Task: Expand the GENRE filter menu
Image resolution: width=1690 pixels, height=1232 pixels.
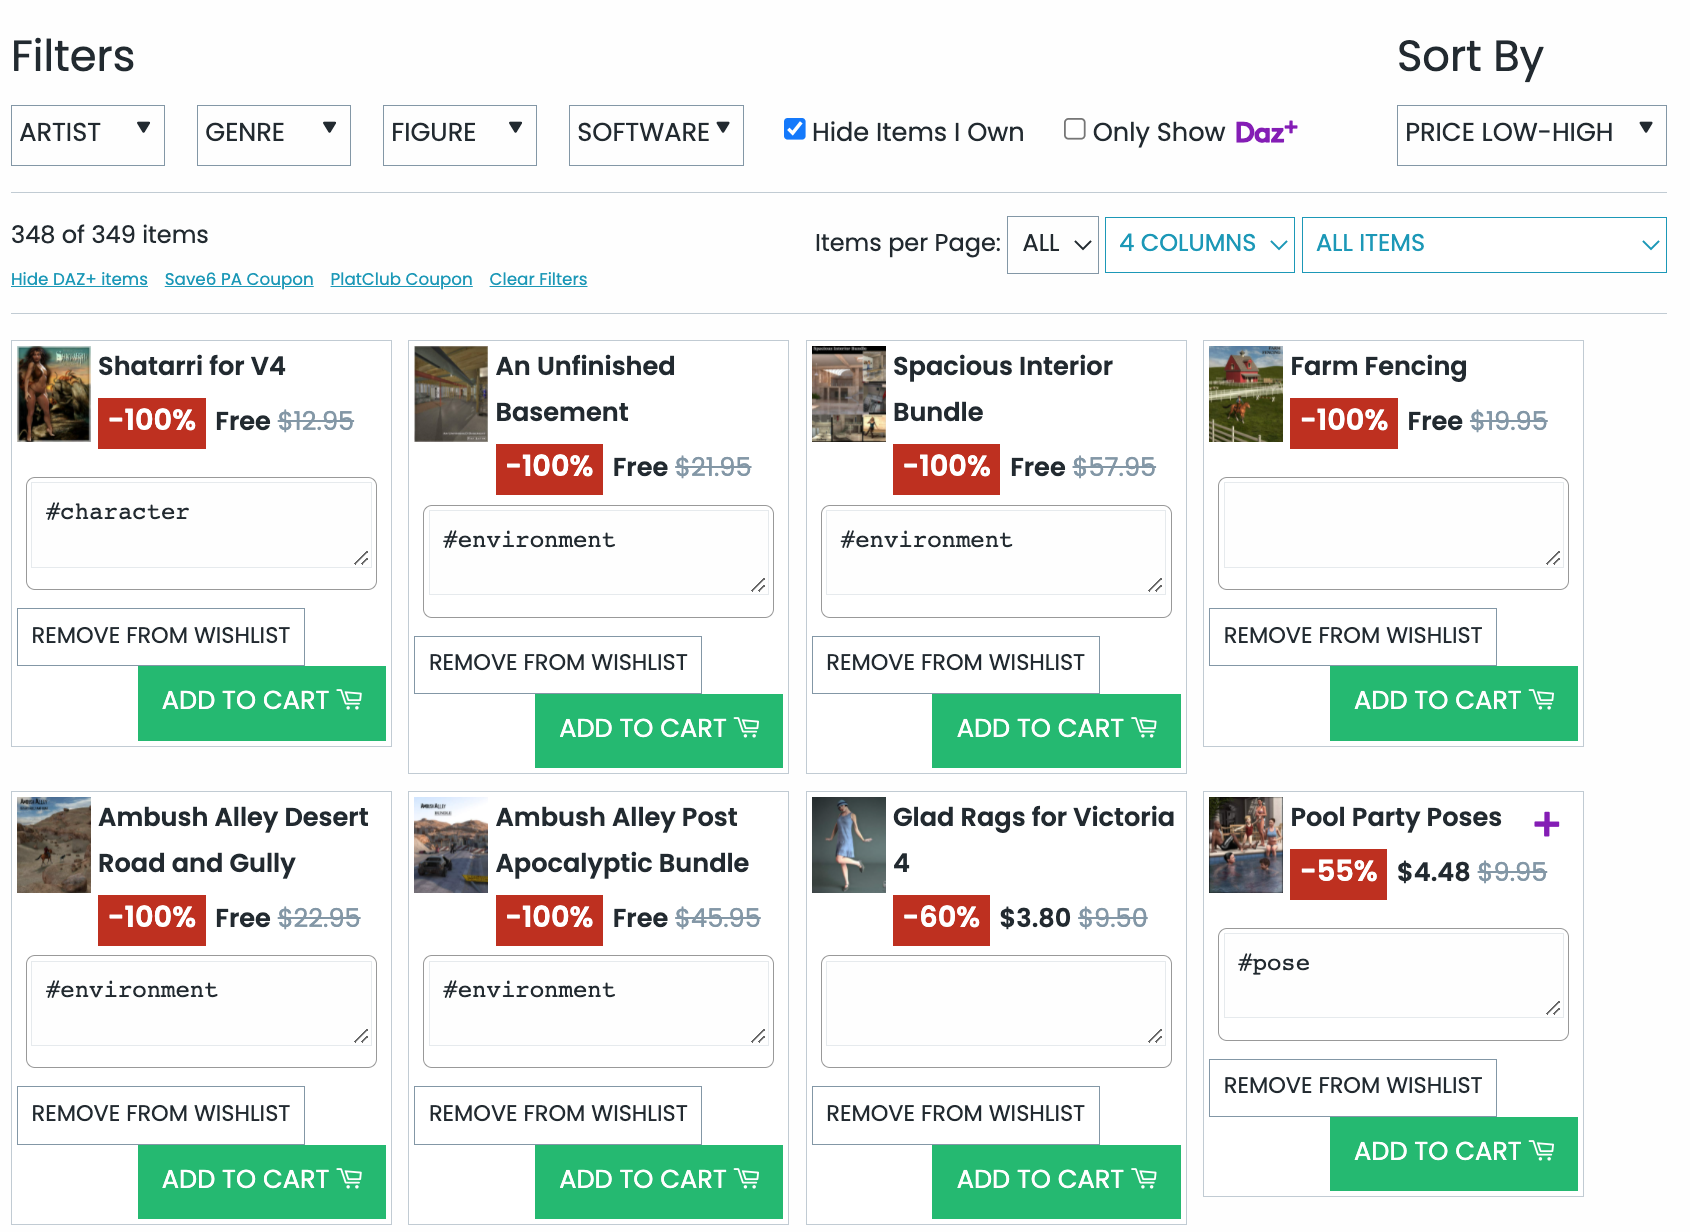Action: (273, 134)
